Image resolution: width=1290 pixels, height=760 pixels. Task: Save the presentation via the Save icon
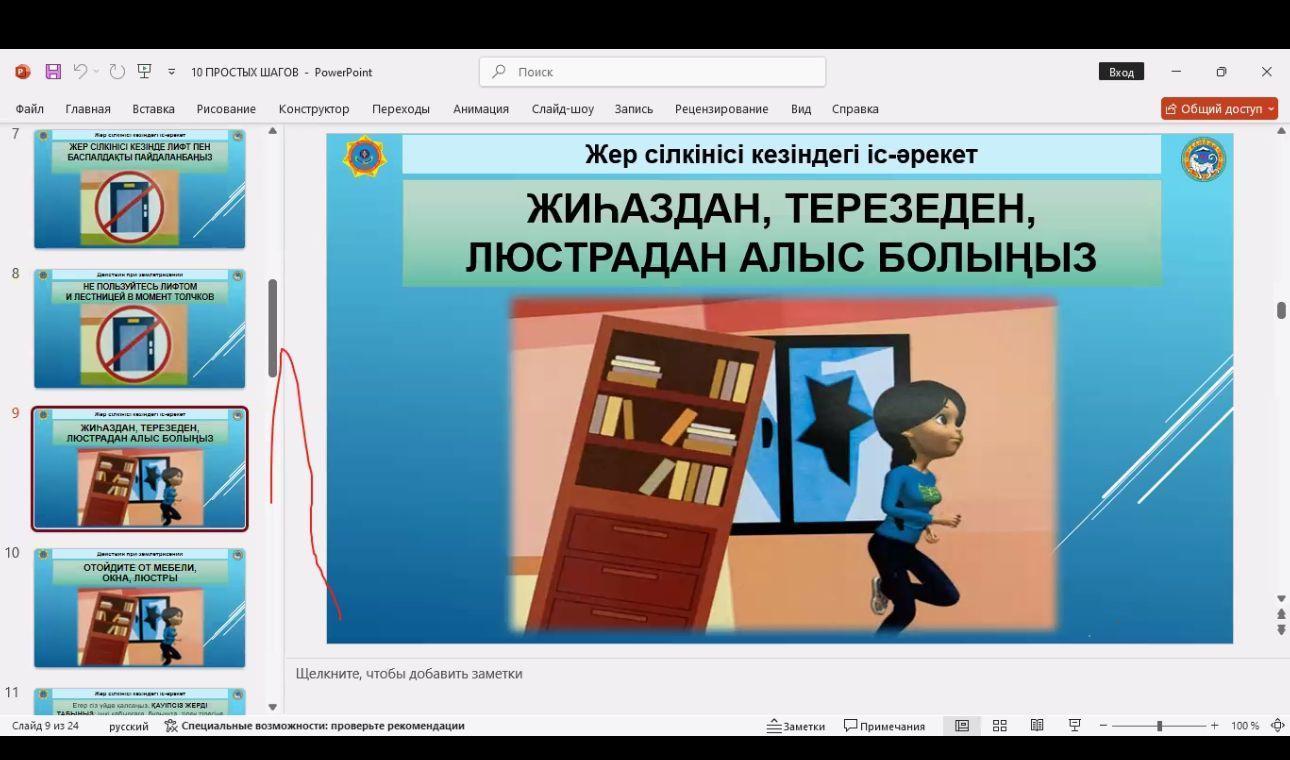51,71
